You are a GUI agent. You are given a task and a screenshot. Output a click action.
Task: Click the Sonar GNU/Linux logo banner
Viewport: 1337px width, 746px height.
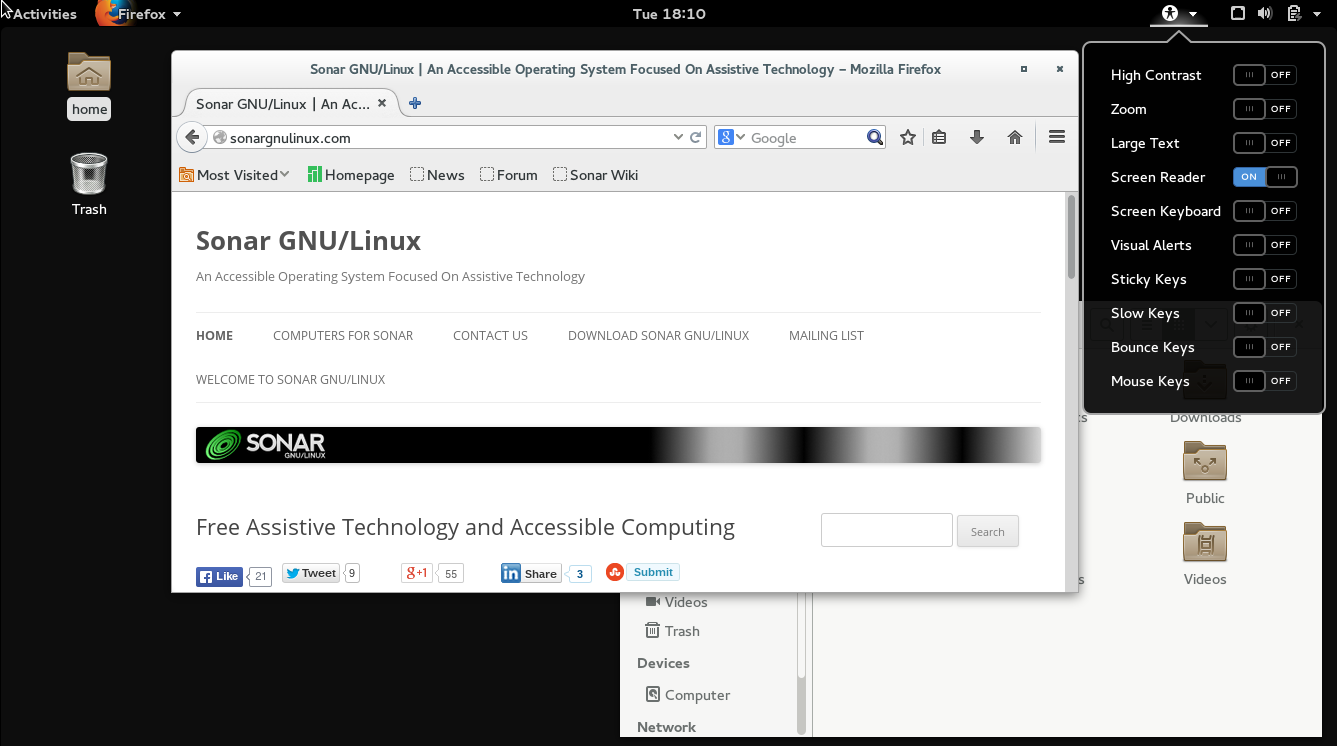[618, 445]
